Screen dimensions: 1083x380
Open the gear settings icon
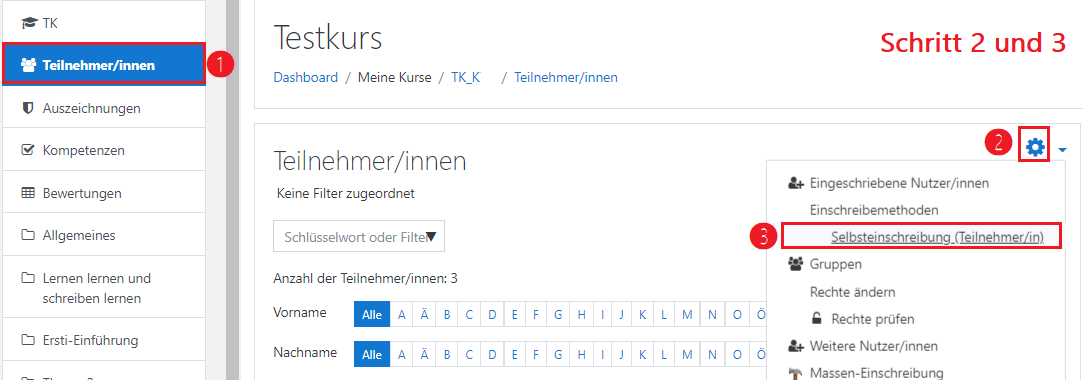1035,146
